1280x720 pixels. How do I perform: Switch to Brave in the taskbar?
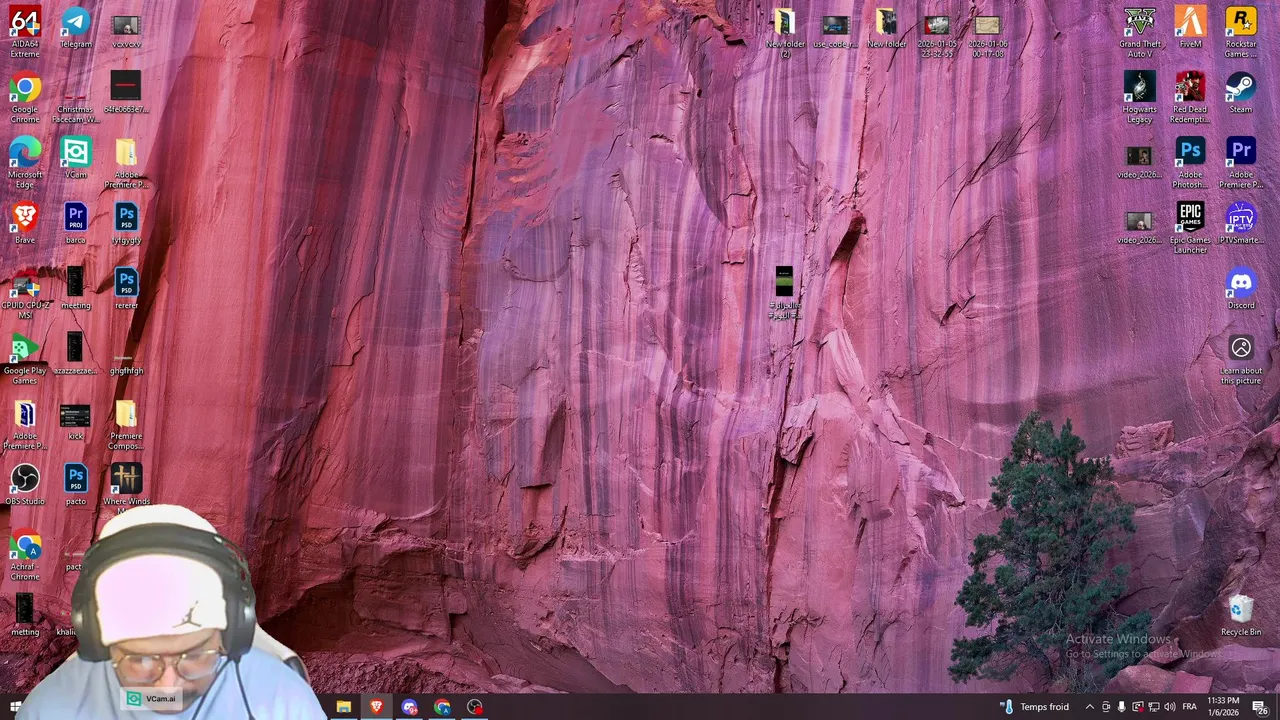pos(376,707)
